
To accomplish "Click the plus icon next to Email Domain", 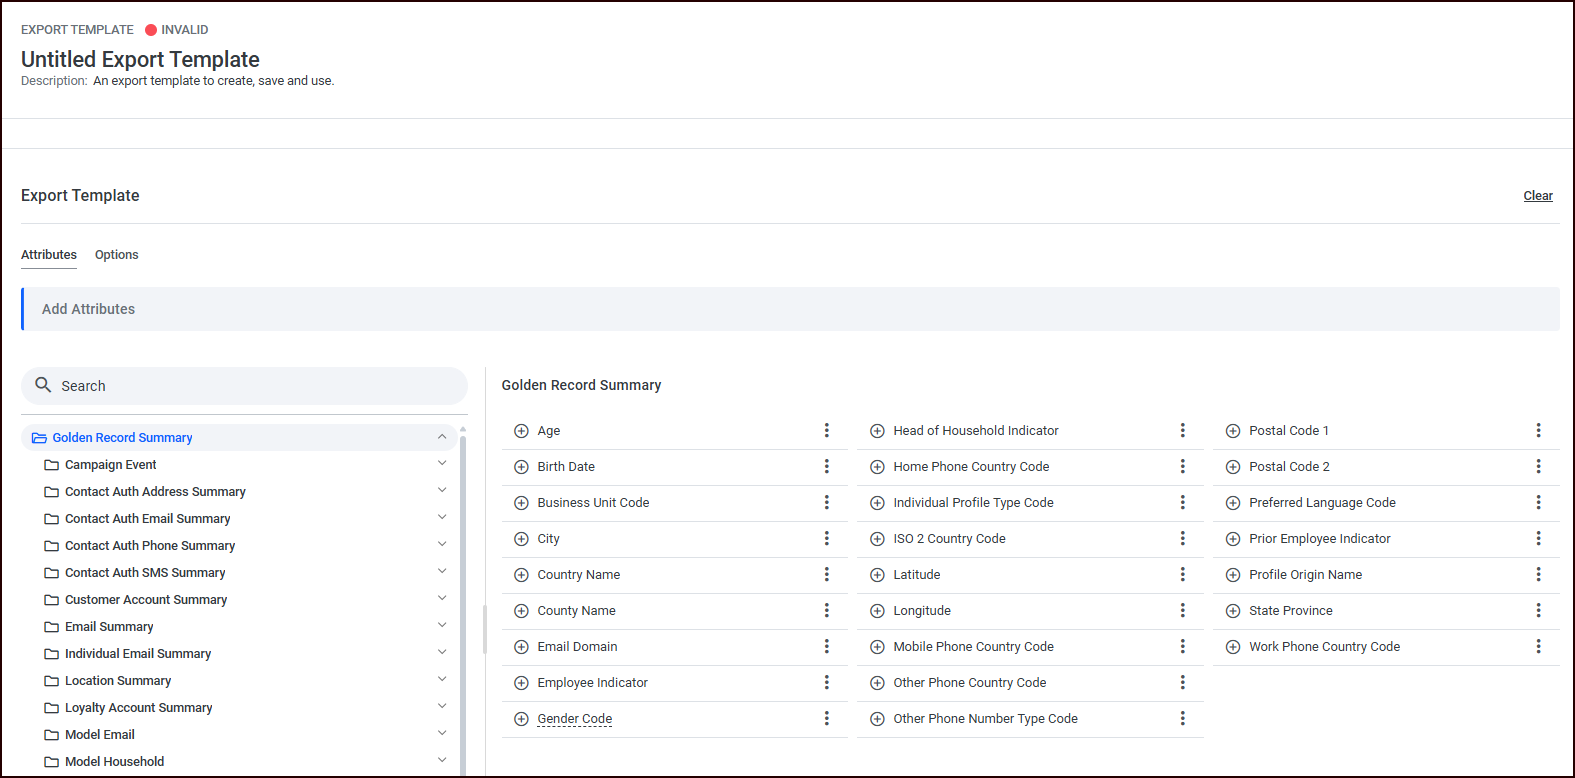I will [x=521, y=647].
